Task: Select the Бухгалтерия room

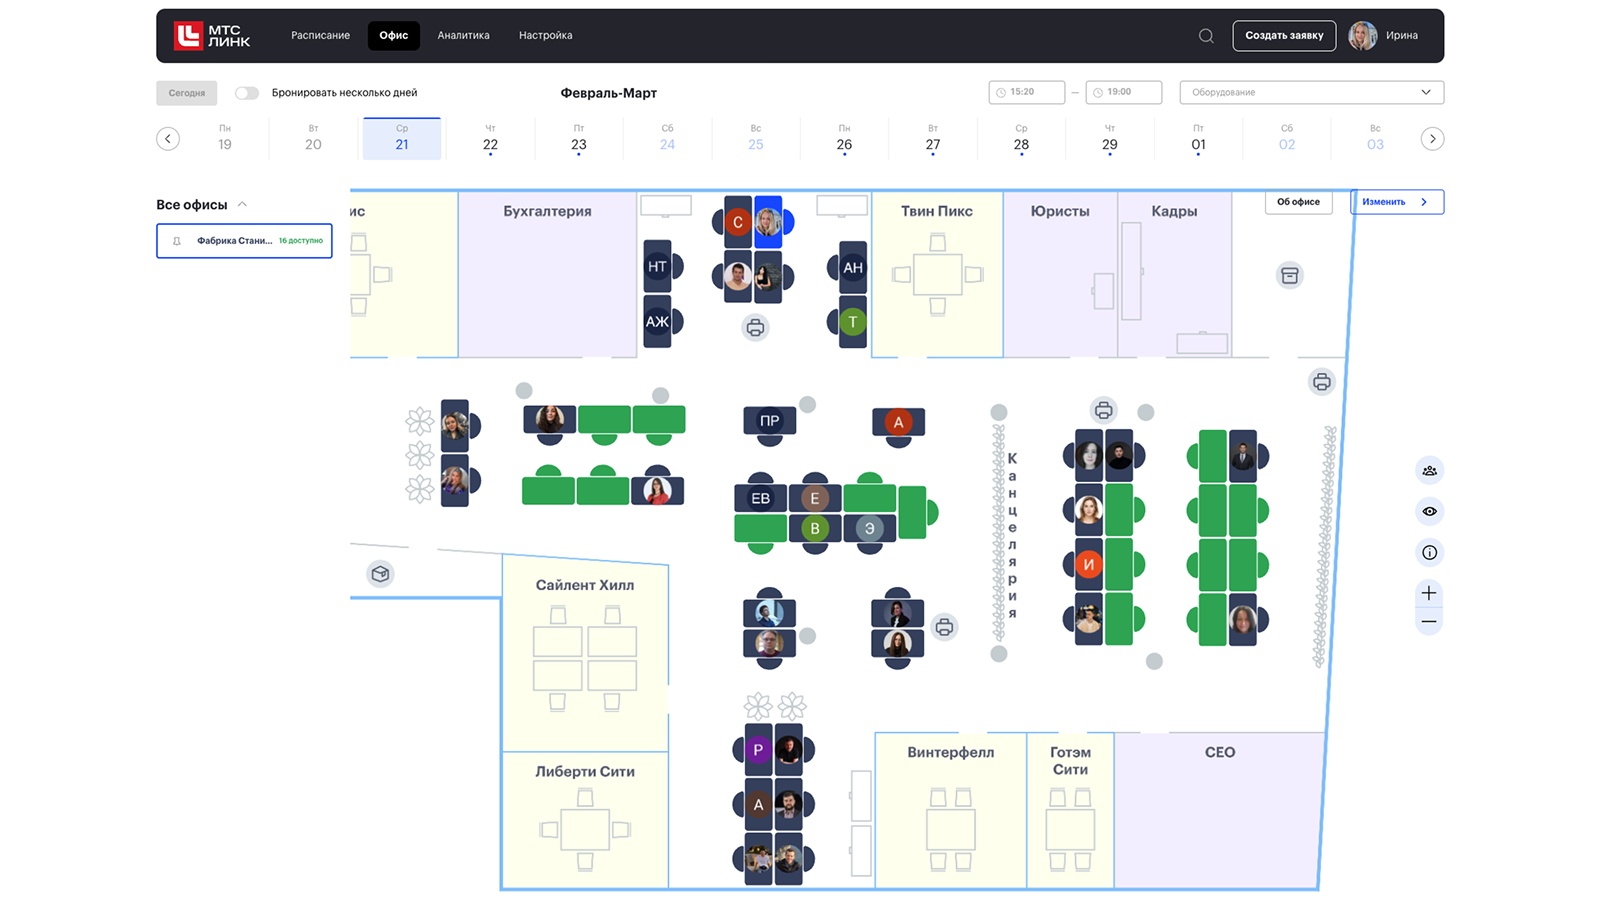Action: coord(547,274)
